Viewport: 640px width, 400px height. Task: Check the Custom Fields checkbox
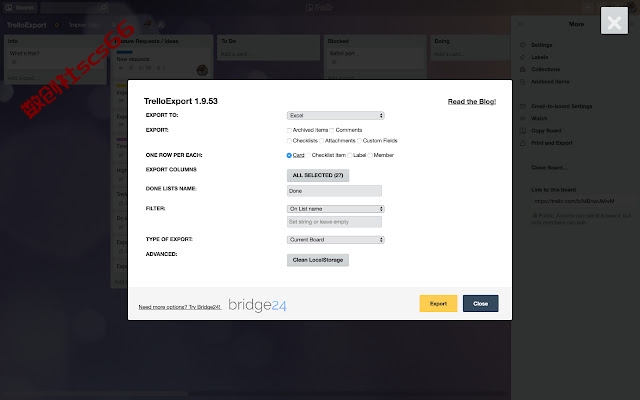click(x=359, y=141)
